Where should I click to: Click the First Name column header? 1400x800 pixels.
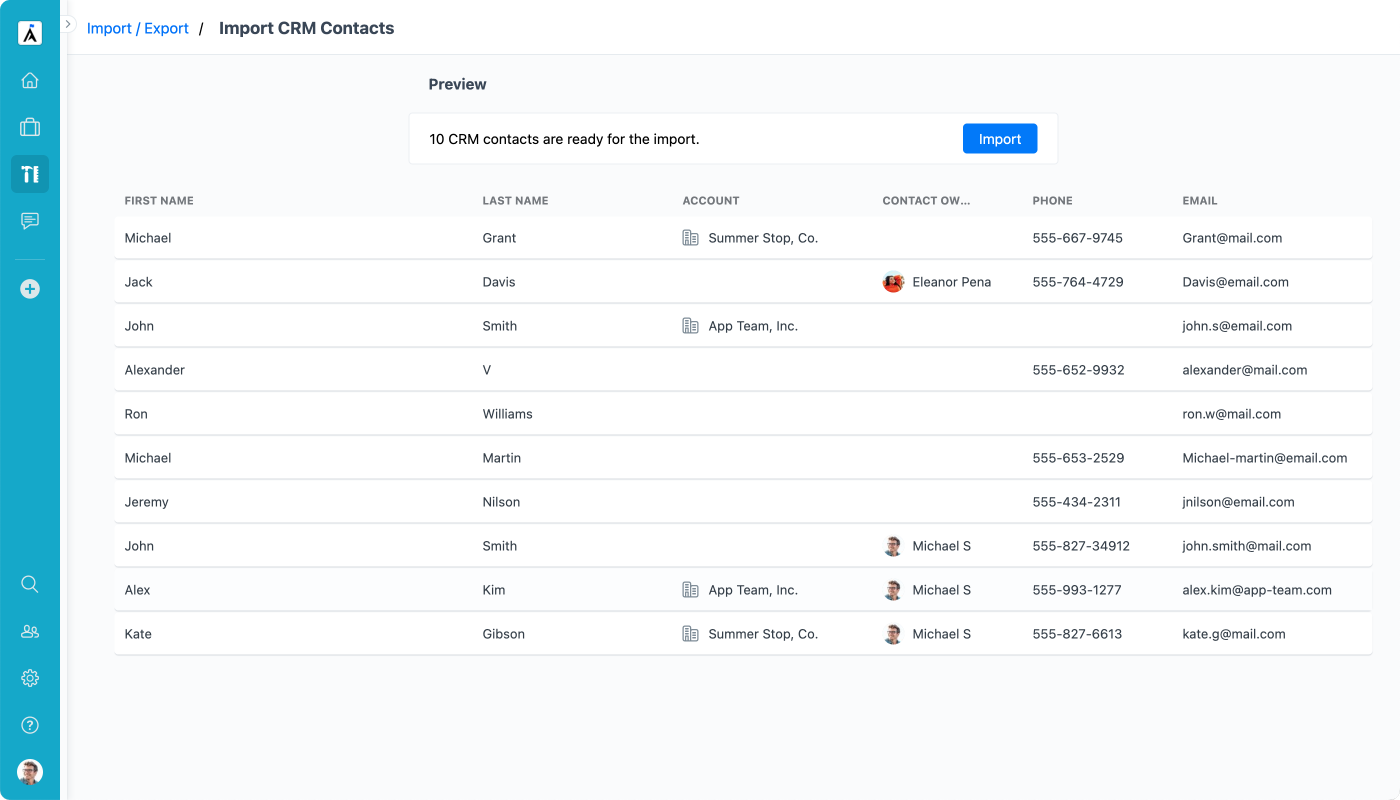point(159,201)
